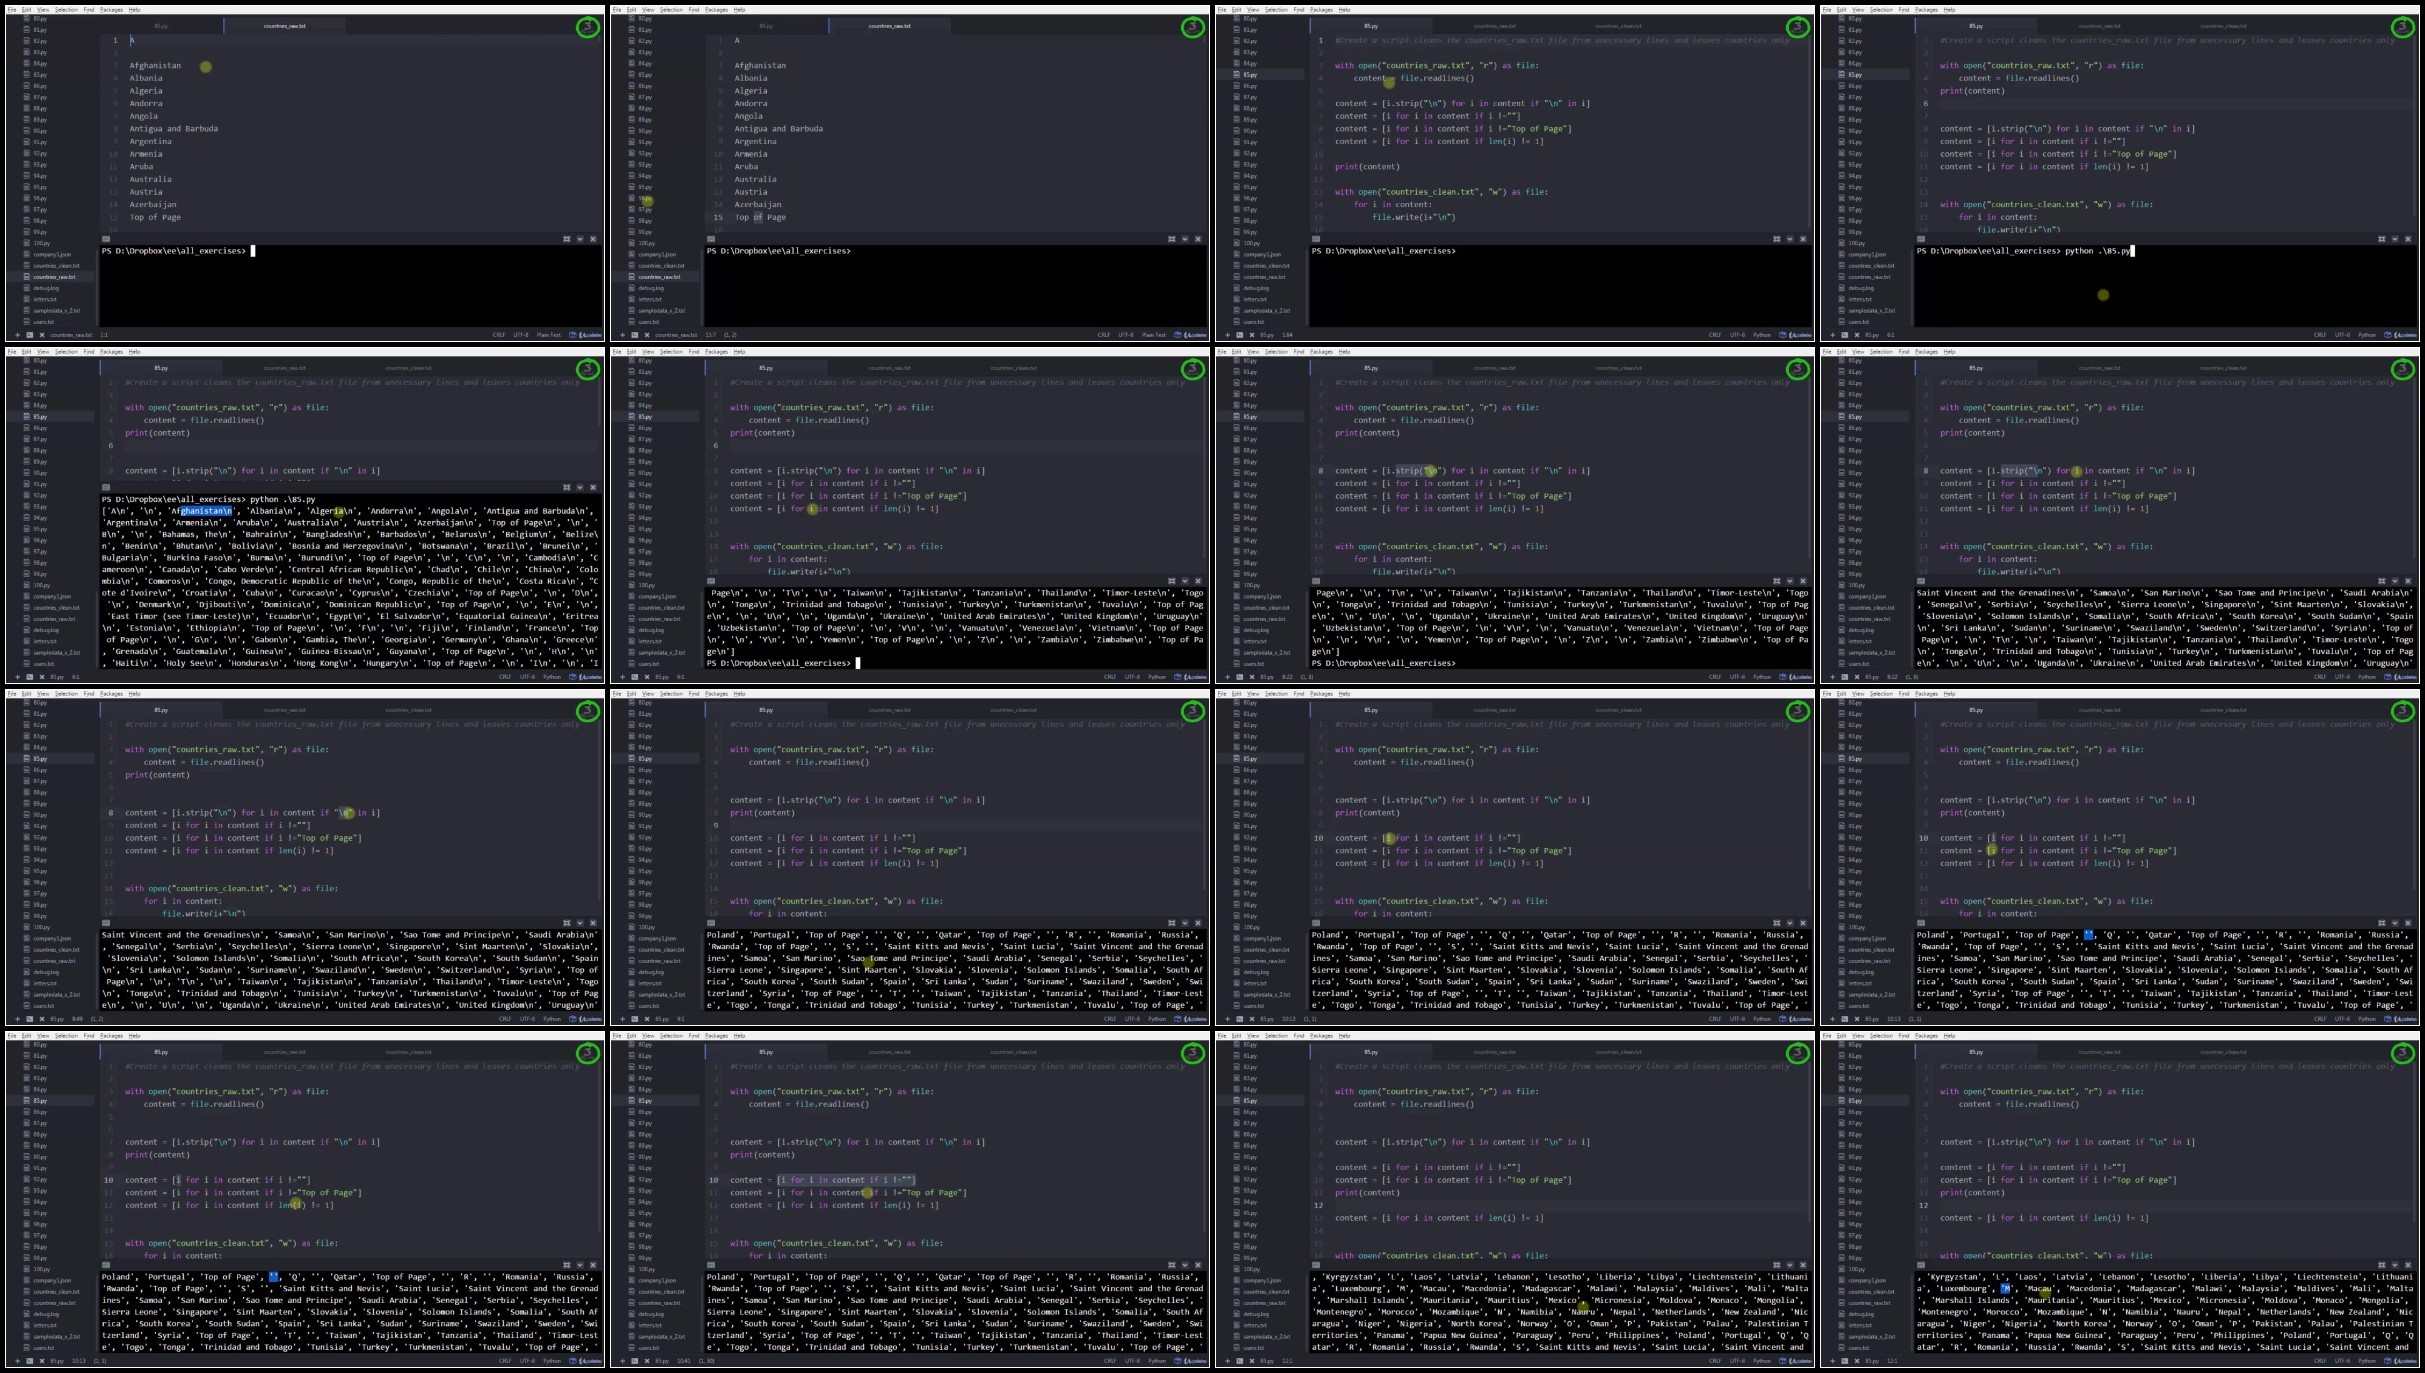In the third row's fourth frame, open the Packages menu
2425x1373 pixels.
tap(1926, 693)
